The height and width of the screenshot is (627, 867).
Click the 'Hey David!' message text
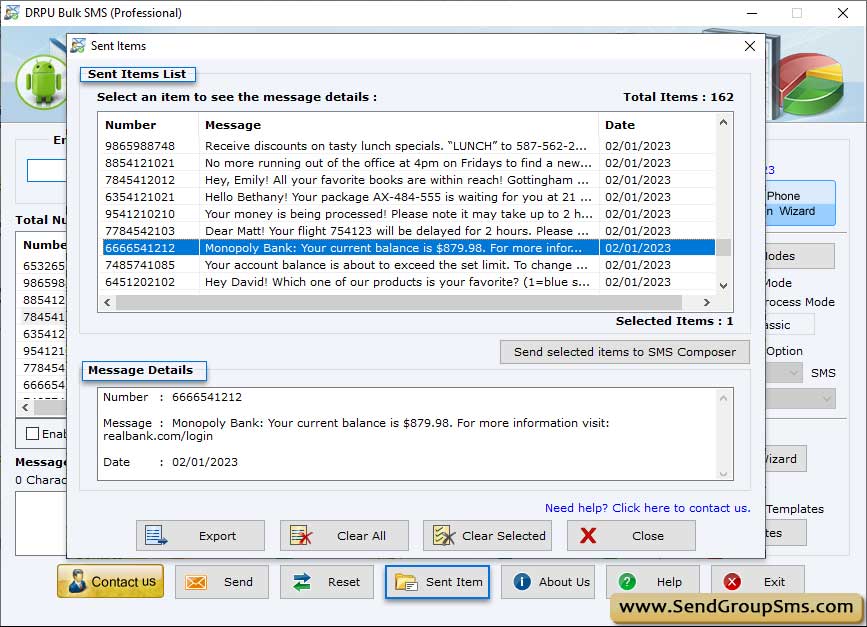click(397, 282)
